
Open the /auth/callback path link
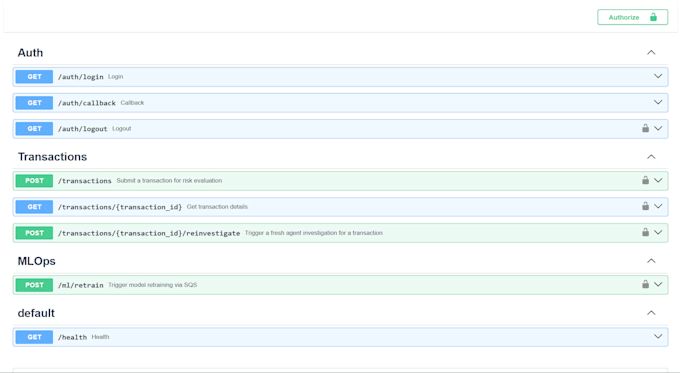click(x=87, y=103)
